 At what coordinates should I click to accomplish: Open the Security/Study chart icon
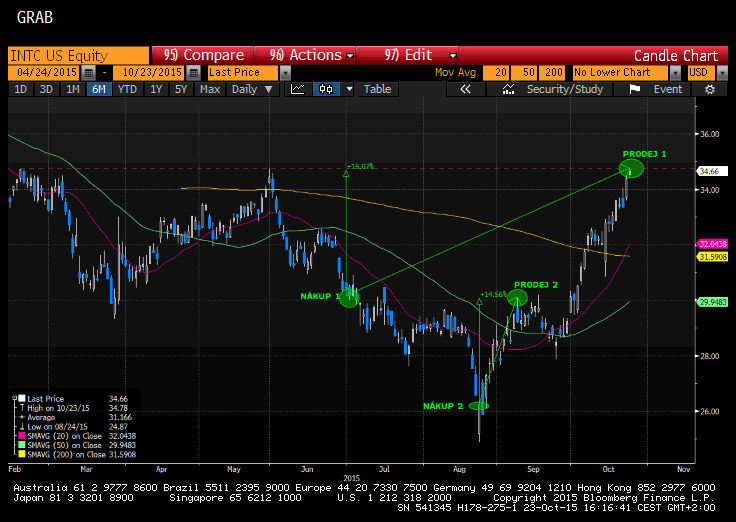point(508,89)
